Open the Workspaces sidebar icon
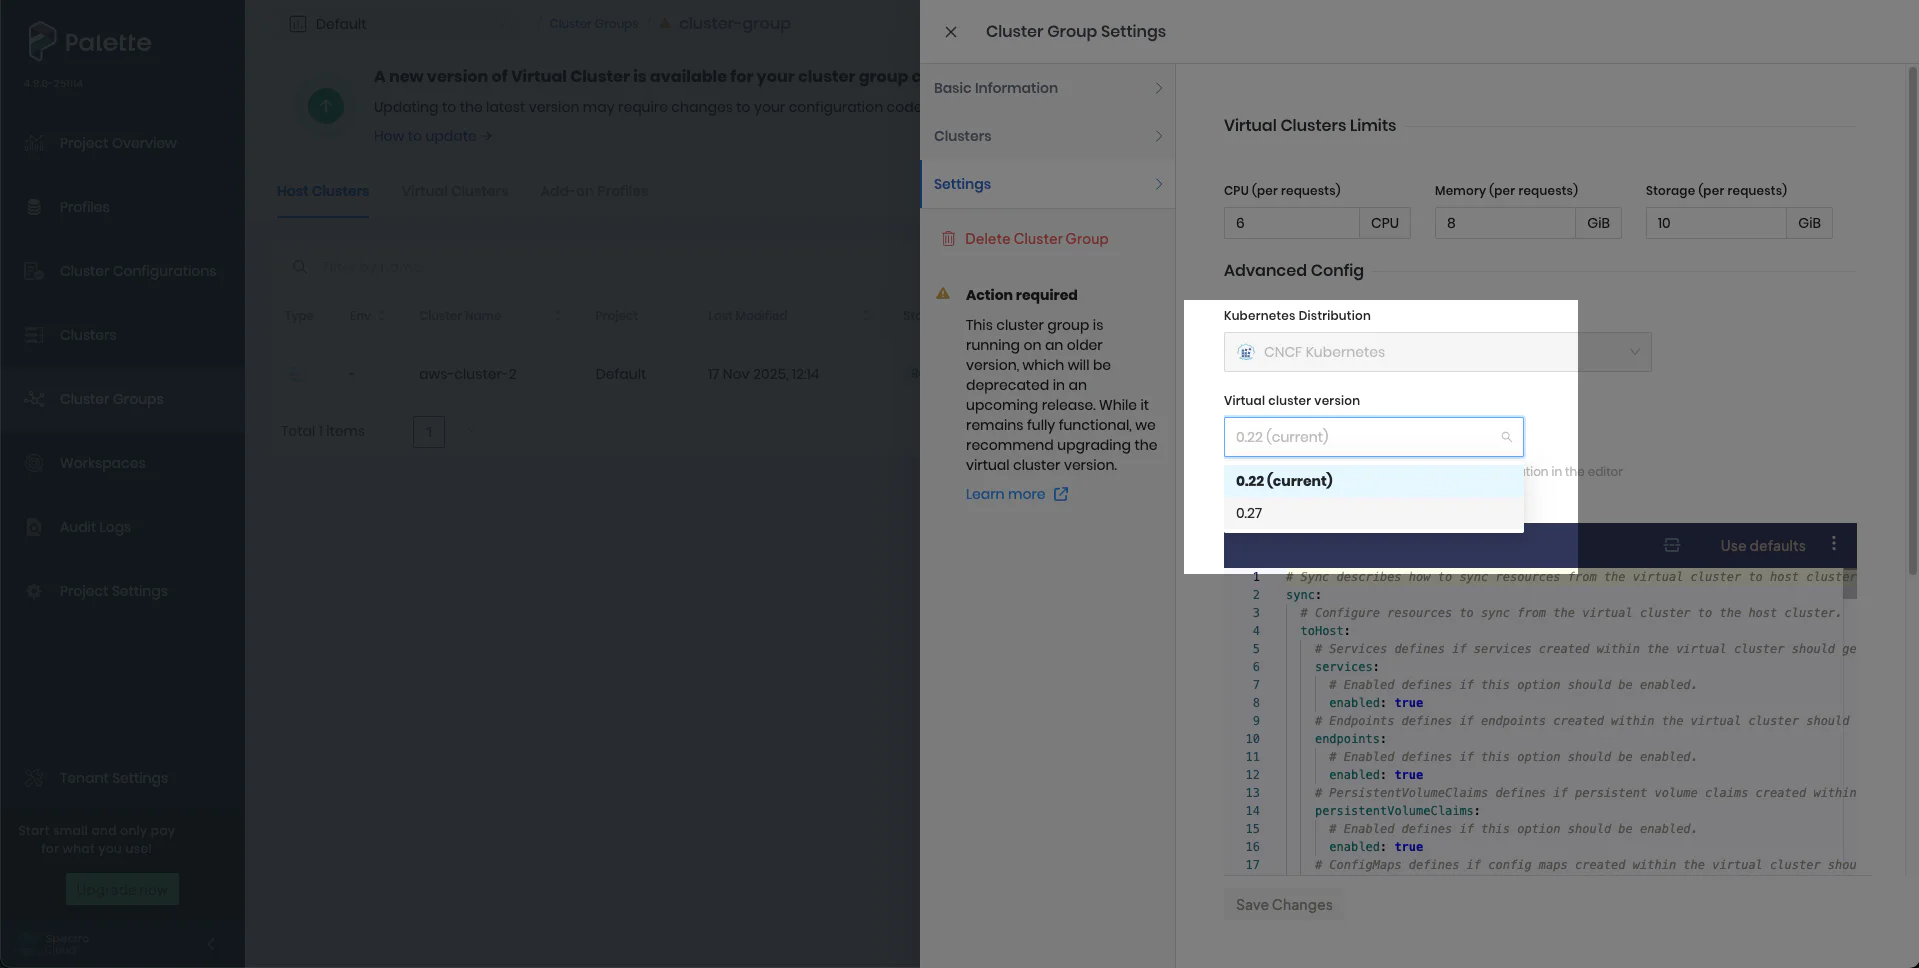The height and width of the screenshot is (968, 1919). pyautogui.click(x=34, y=463)
